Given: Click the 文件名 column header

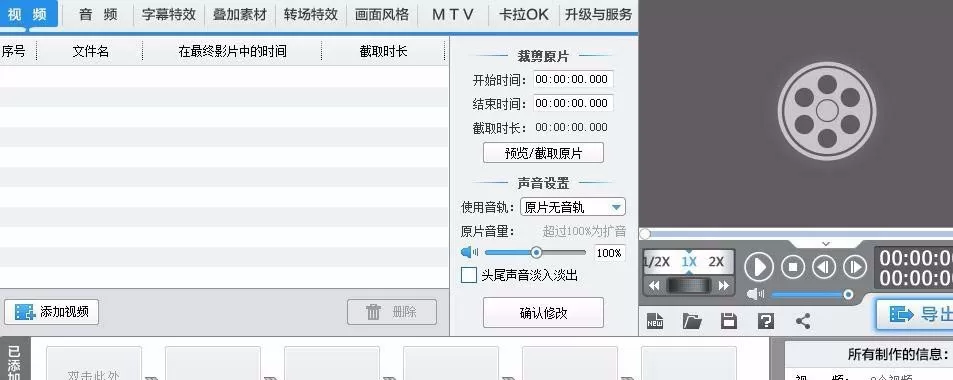Looking at the screenshot, I should [90, 51].
